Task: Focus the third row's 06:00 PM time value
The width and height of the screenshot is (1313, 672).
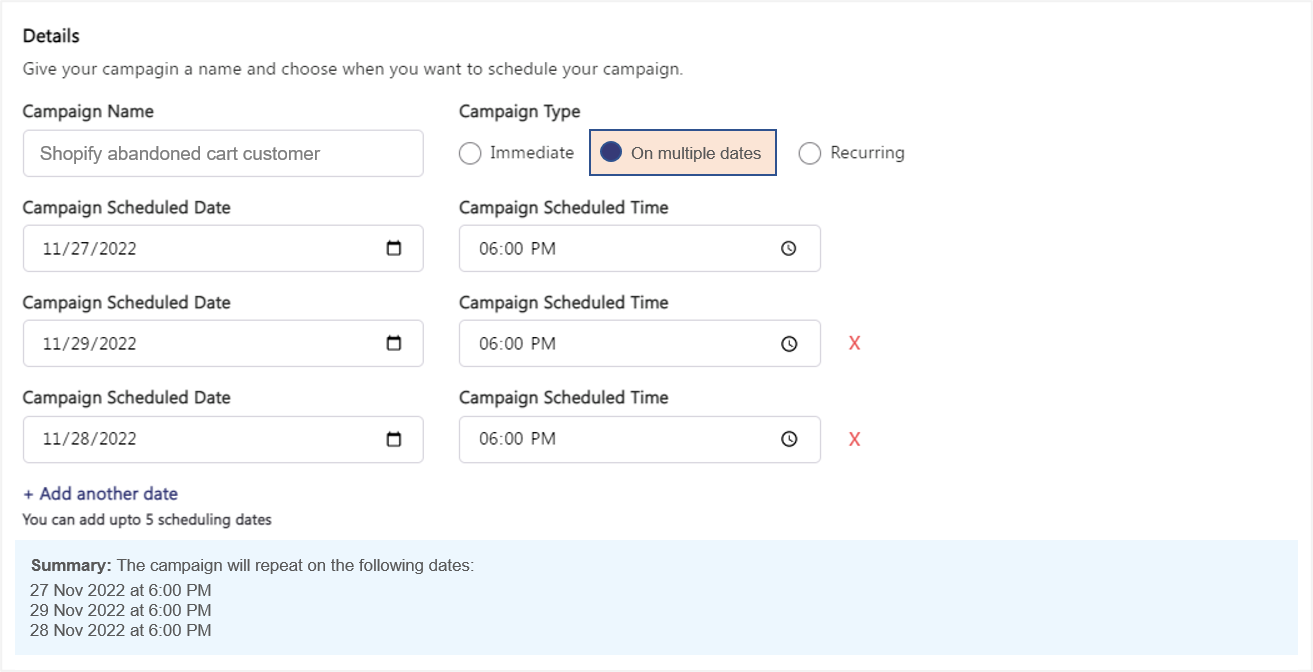Action: [x=517, y=440]
